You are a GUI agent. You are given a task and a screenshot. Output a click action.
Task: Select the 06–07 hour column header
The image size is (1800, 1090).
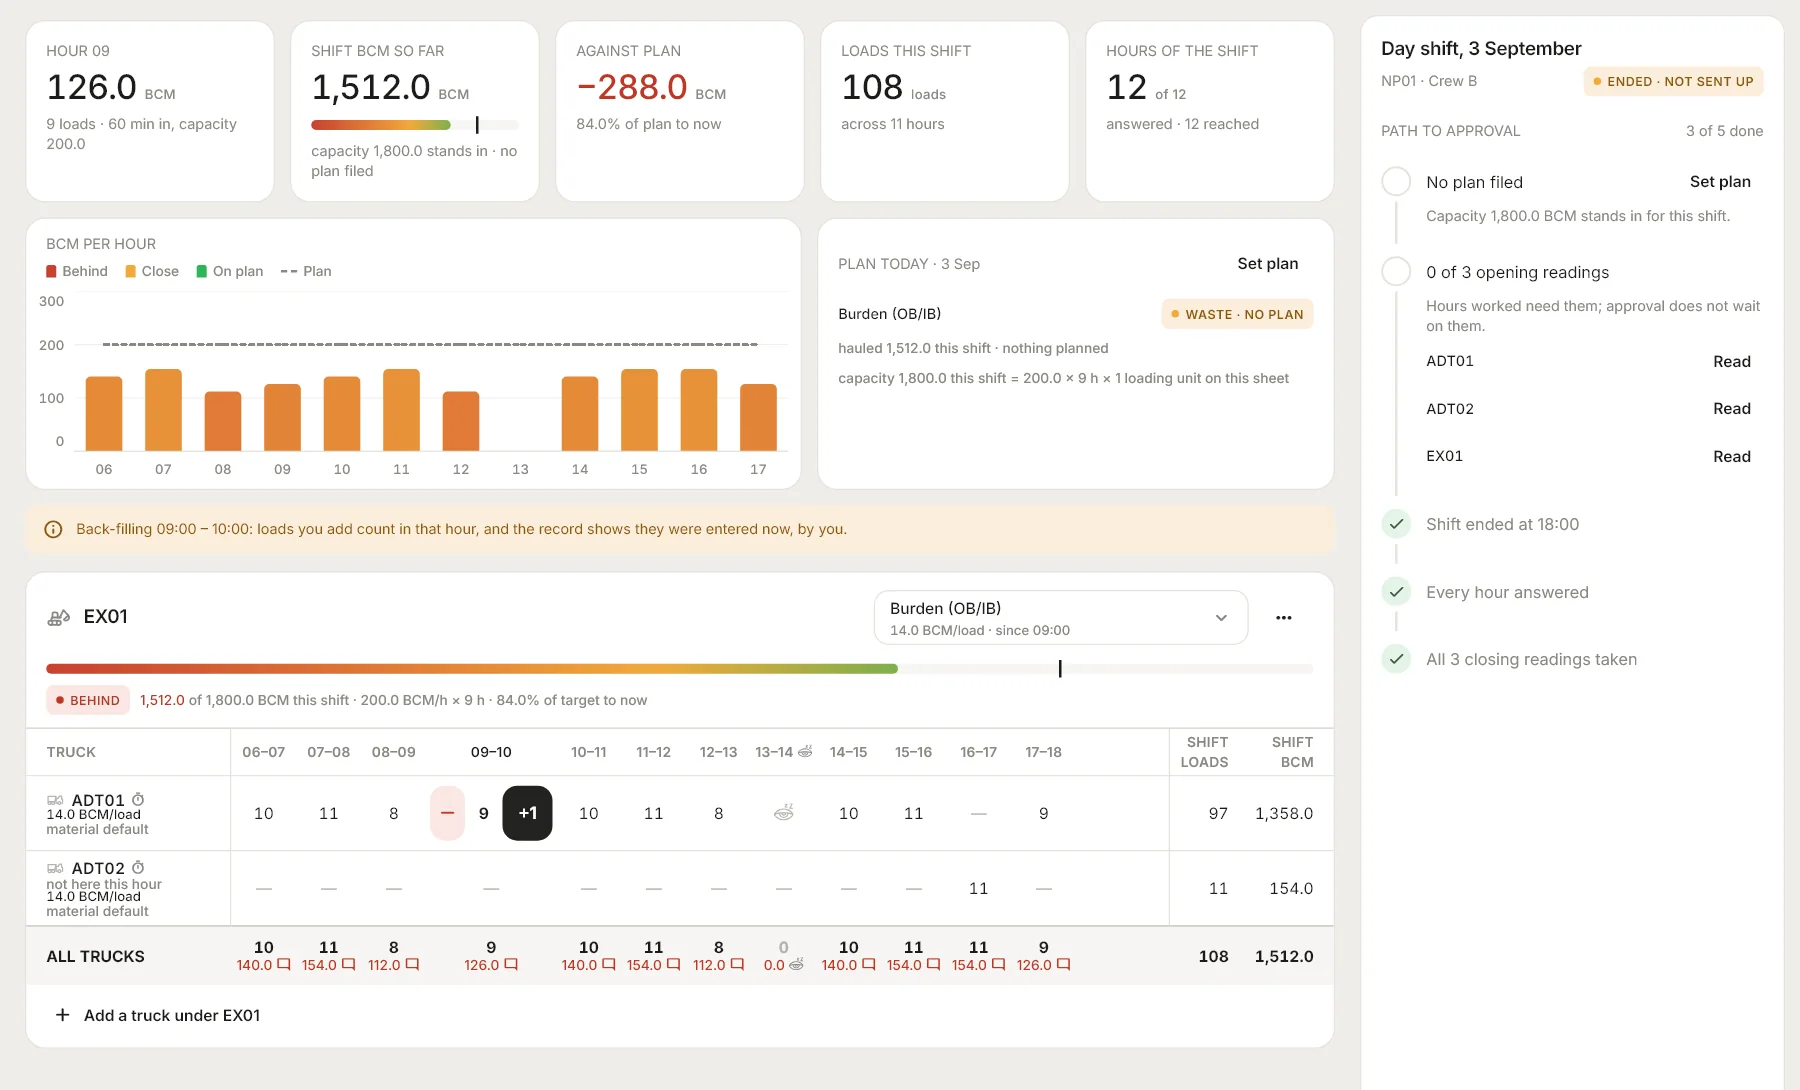pyautogui.click(x=264, y=752)
